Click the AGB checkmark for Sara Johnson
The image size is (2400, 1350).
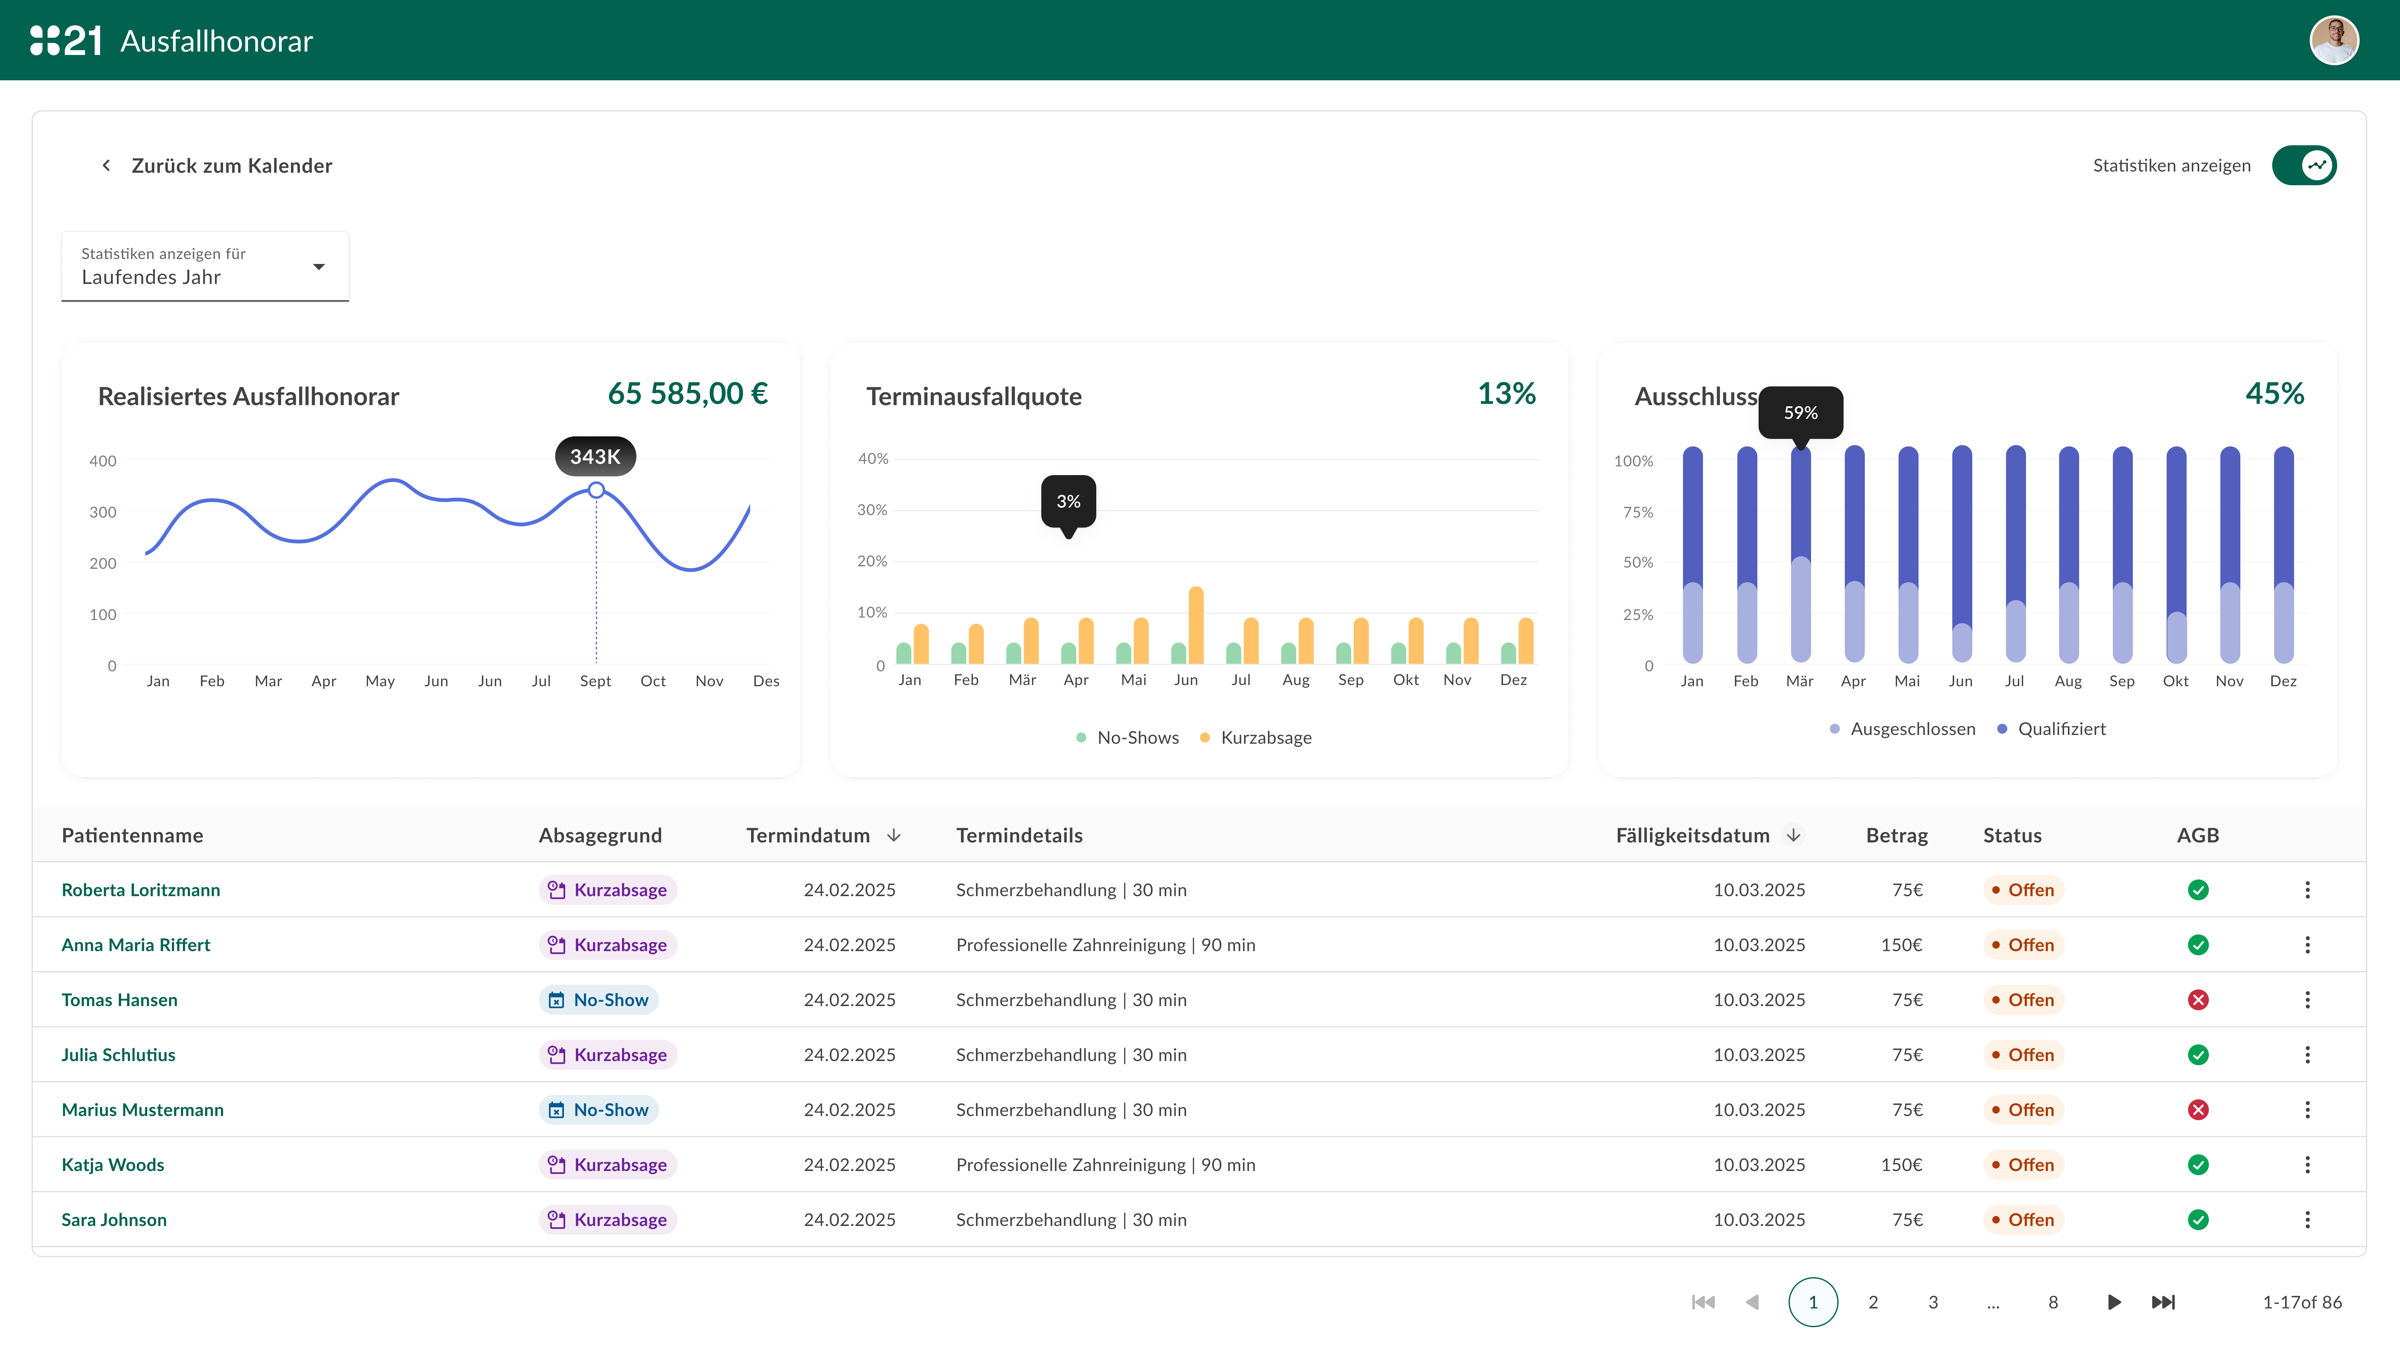click(2198, 1220)
